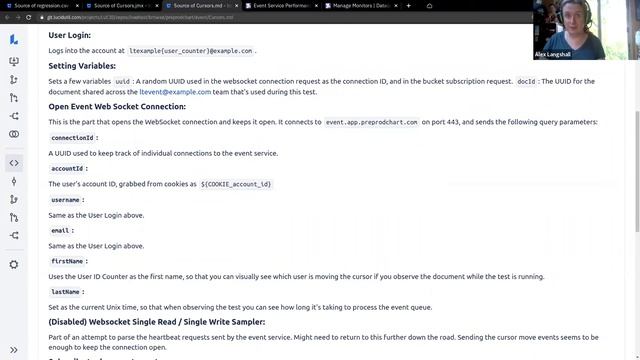Open the Branches sidebar icon
The height and width of the screenshot is (360, 640).
(14, 199)
